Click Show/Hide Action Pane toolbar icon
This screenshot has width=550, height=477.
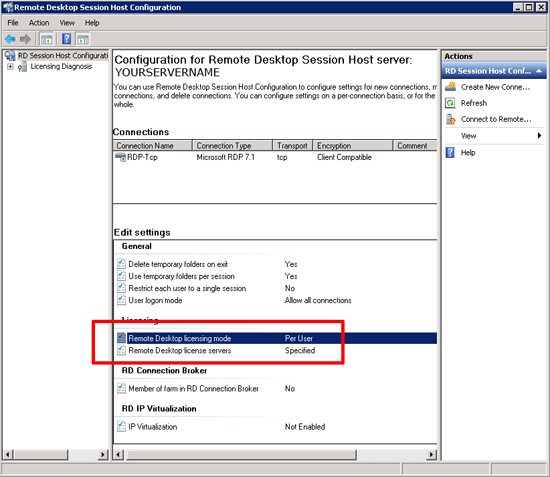tap(83, 39)
